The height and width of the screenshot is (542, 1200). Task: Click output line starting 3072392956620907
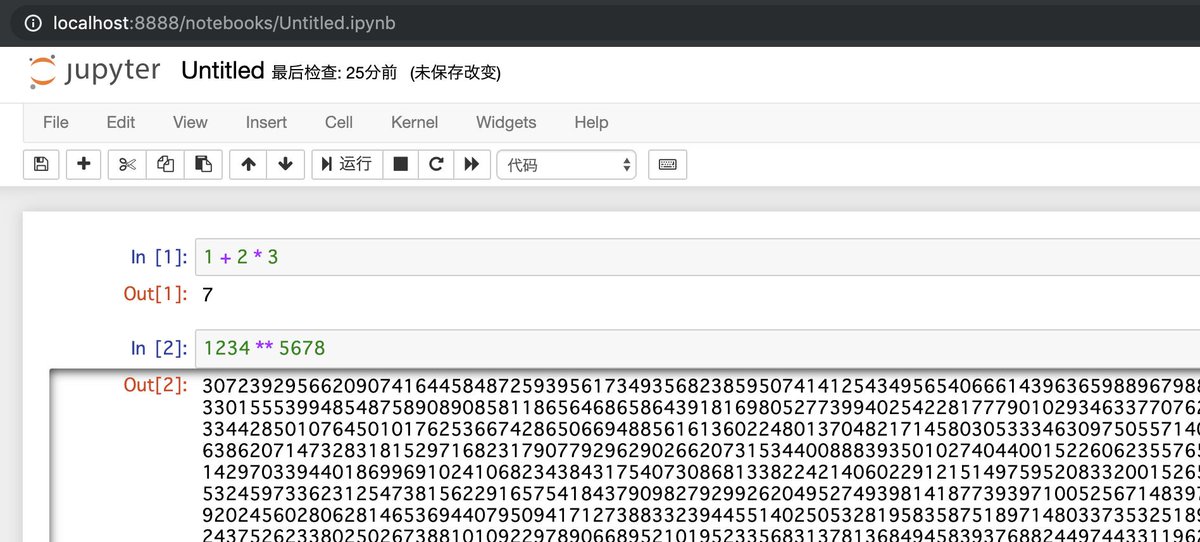tap(700, 386)
